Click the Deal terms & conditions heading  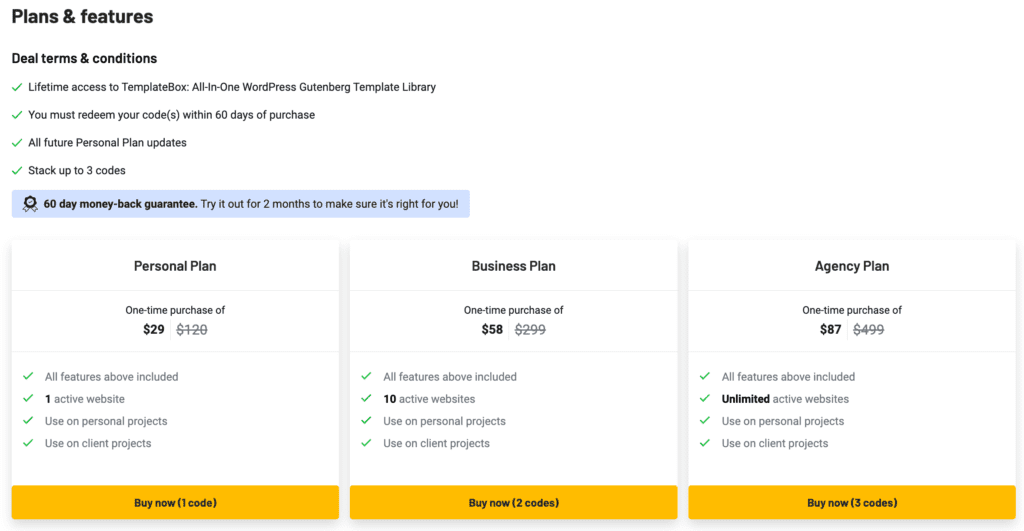(x=84, y=58)
